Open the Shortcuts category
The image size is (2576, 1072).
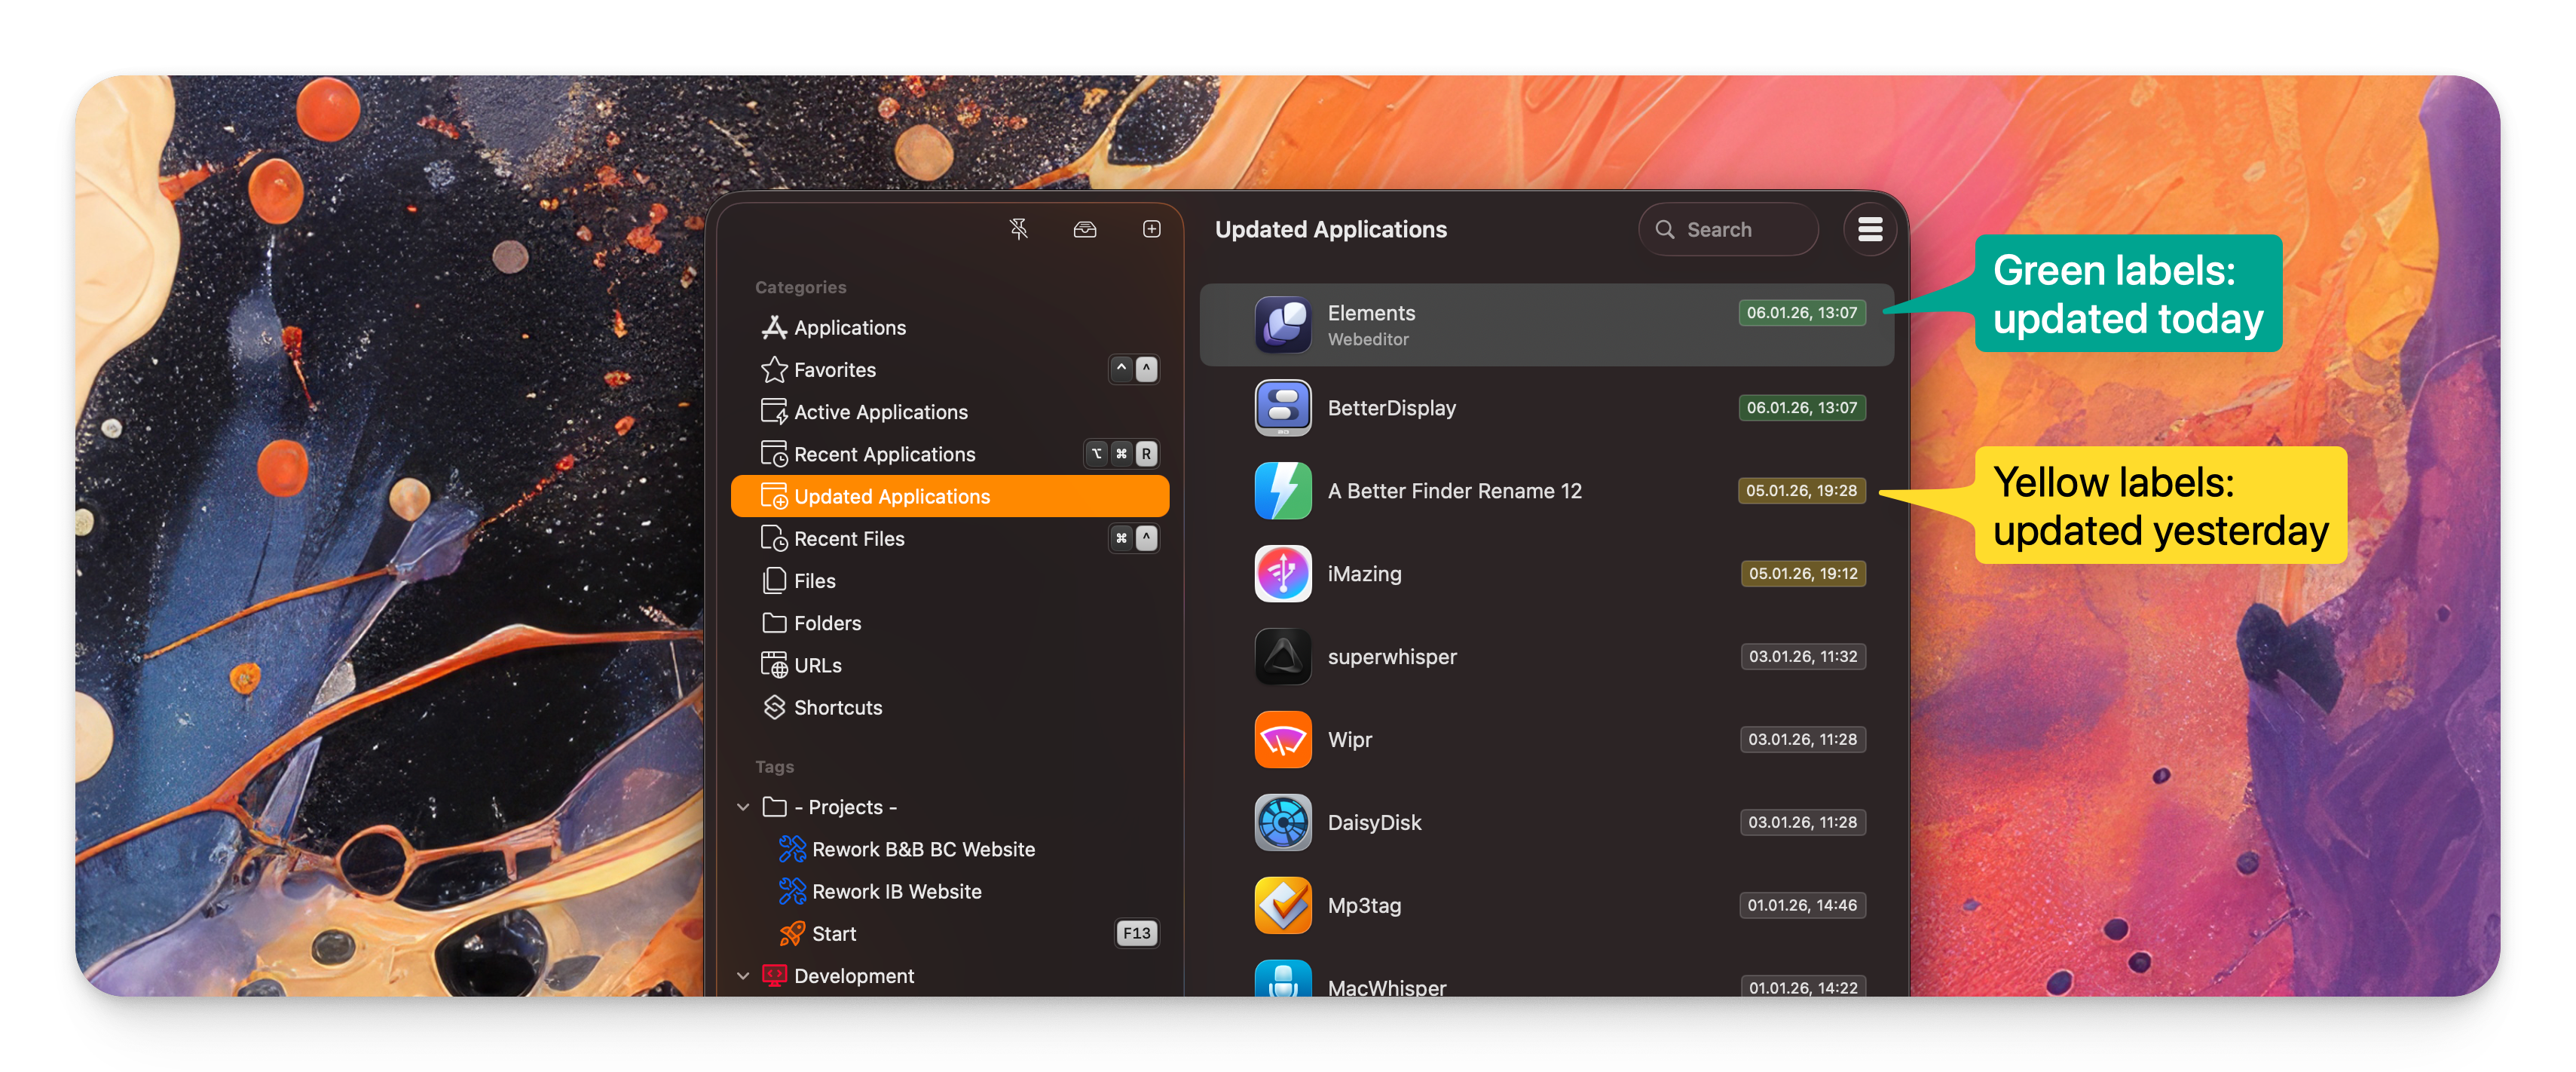tap(838, 707)
